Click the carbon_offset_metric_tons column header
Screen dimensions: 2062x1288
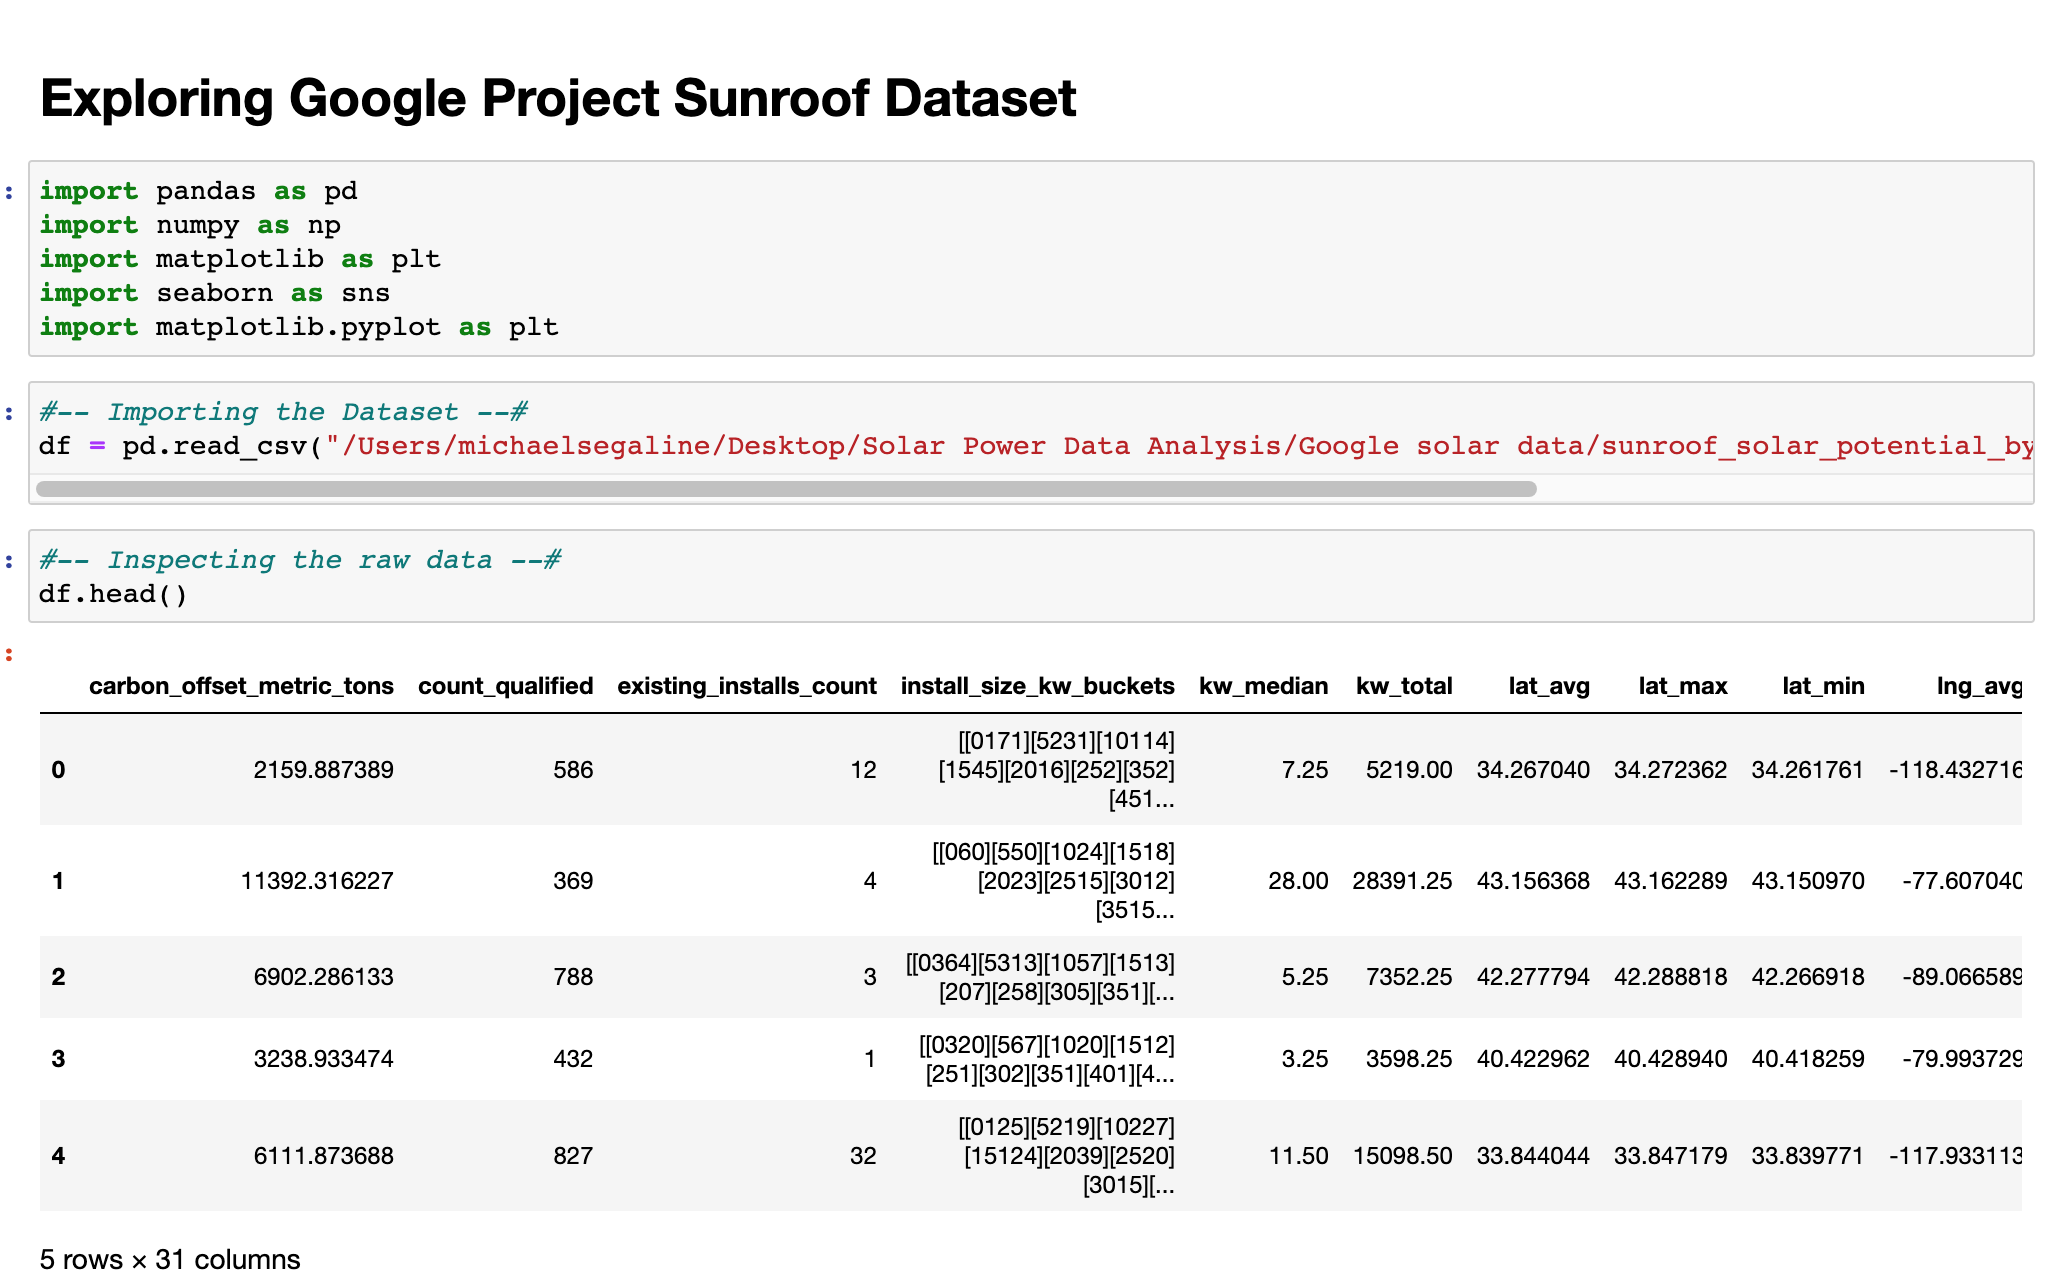click(x=241, y=686)
